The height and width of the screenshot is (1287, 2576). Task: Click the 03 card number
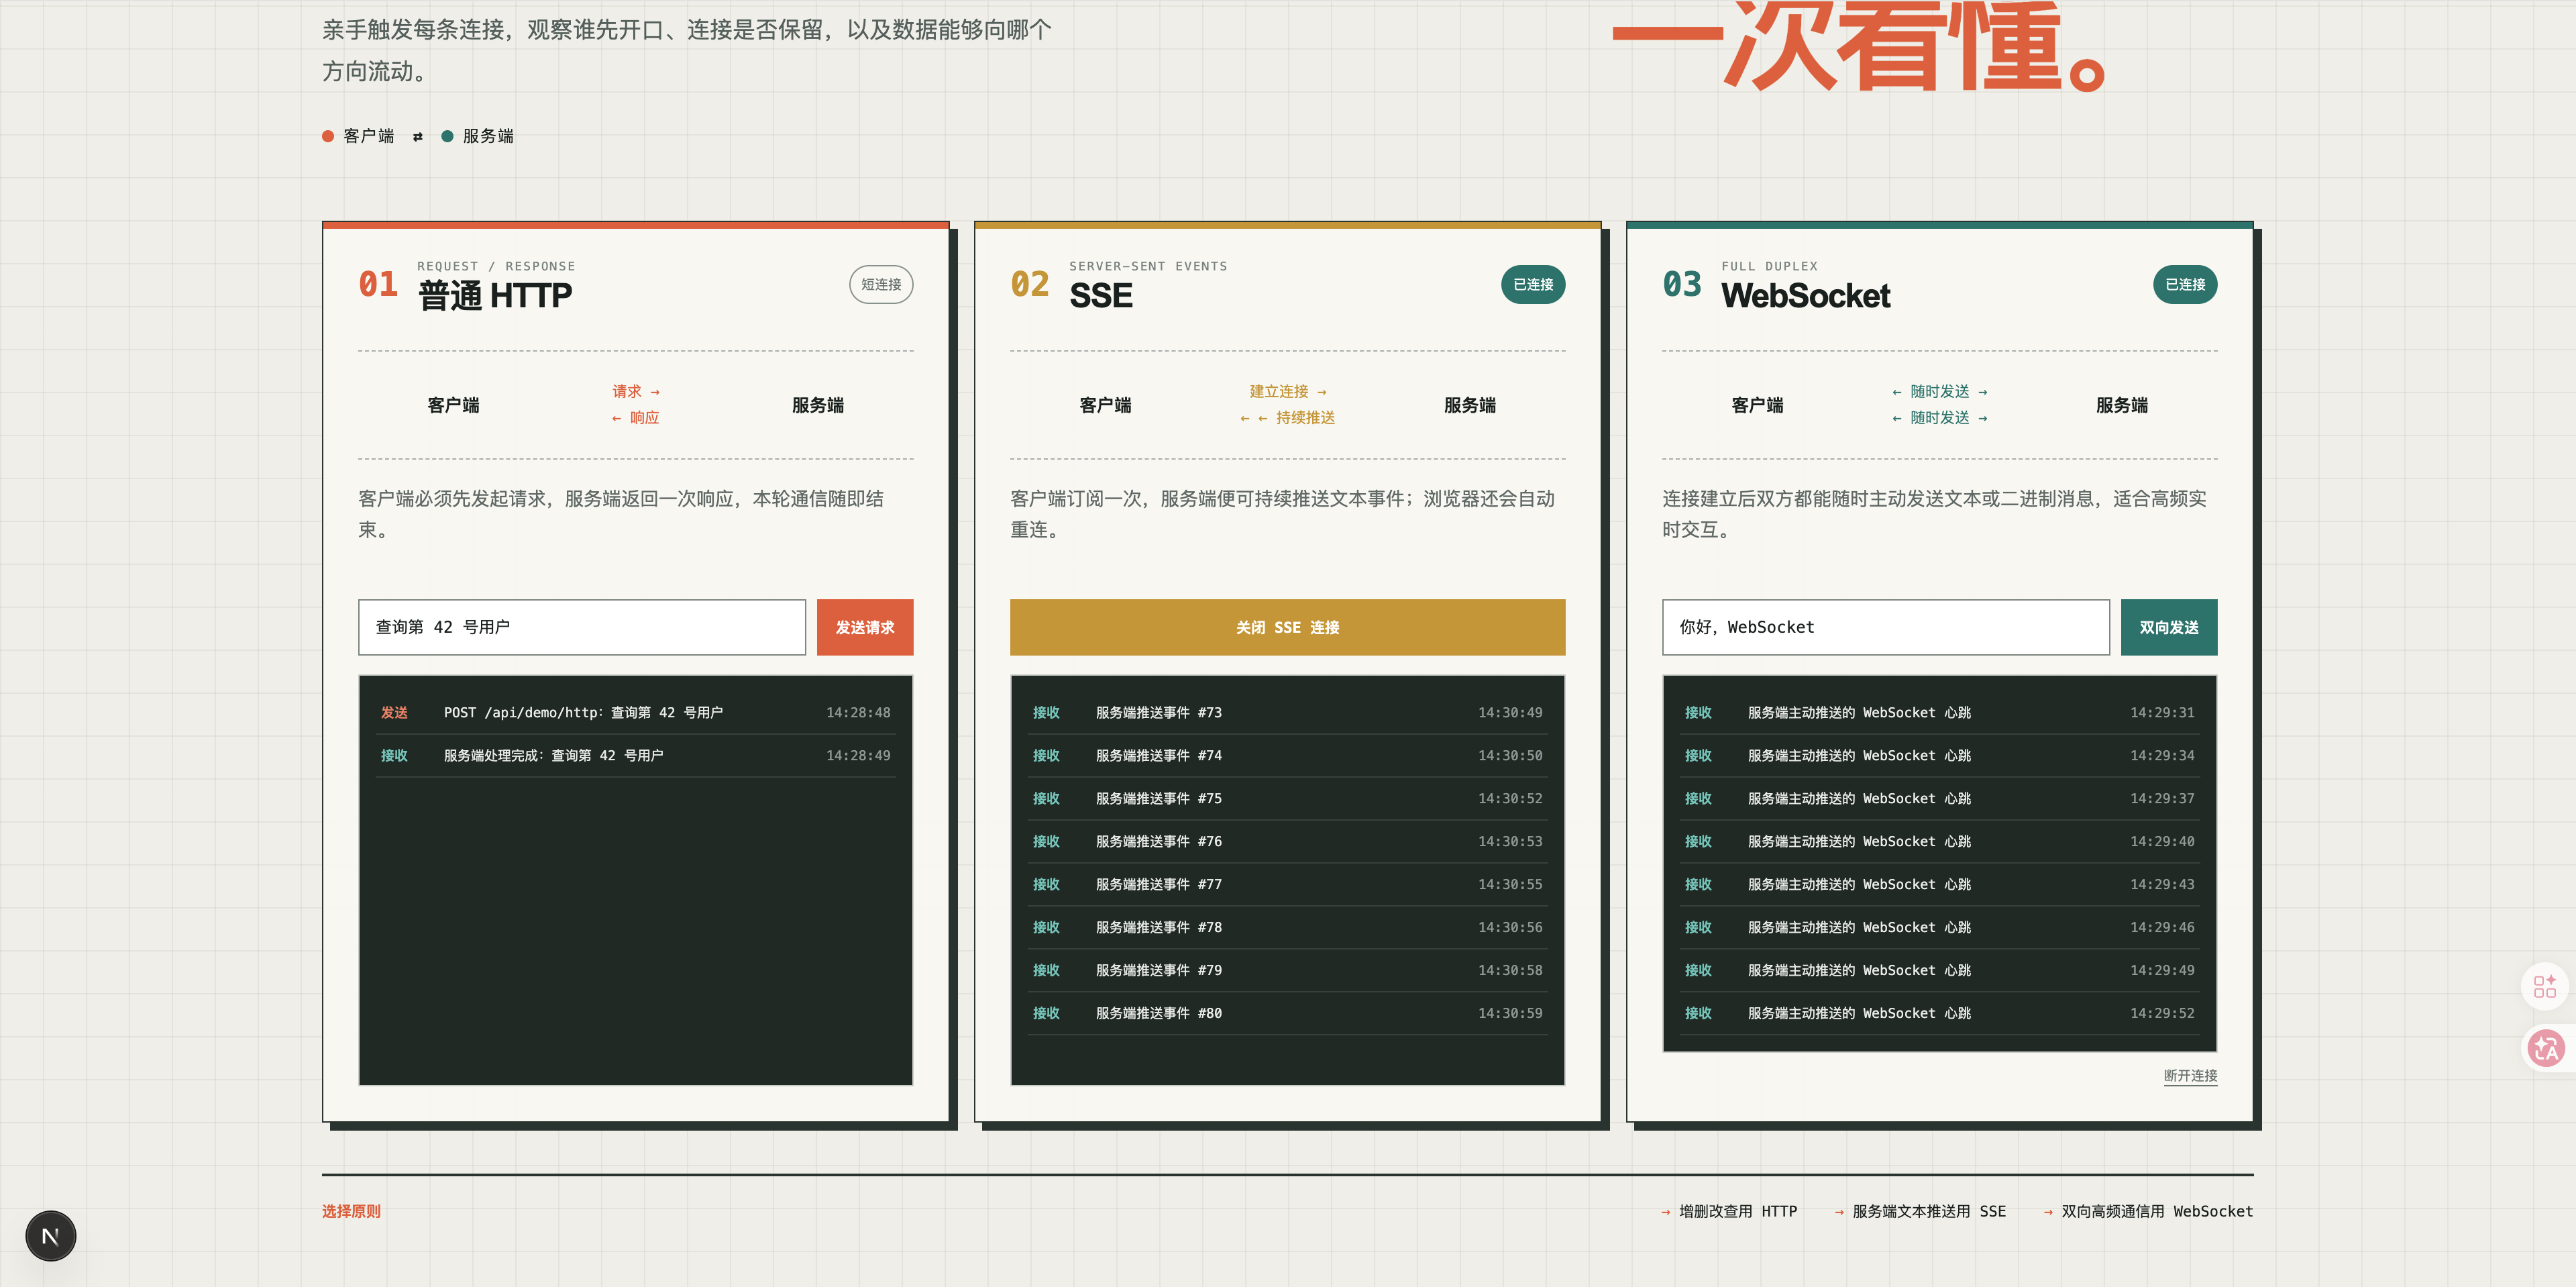pos(1682,284)
